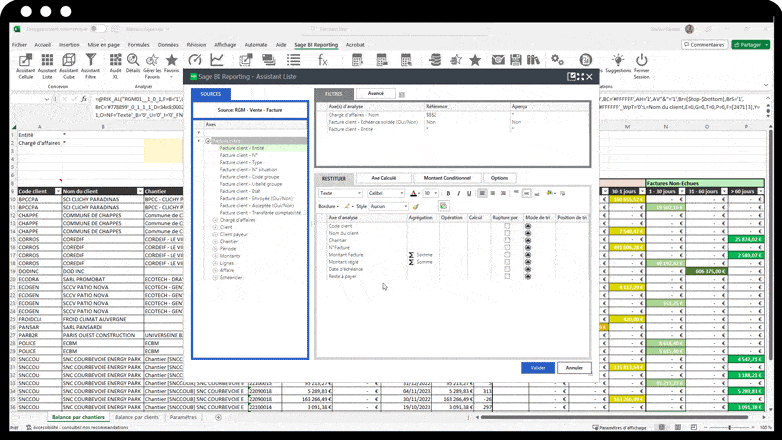Click the green refresh icon below the font toolbar
The height and width of the screenshot is (440, 782).
coord(443,206)
